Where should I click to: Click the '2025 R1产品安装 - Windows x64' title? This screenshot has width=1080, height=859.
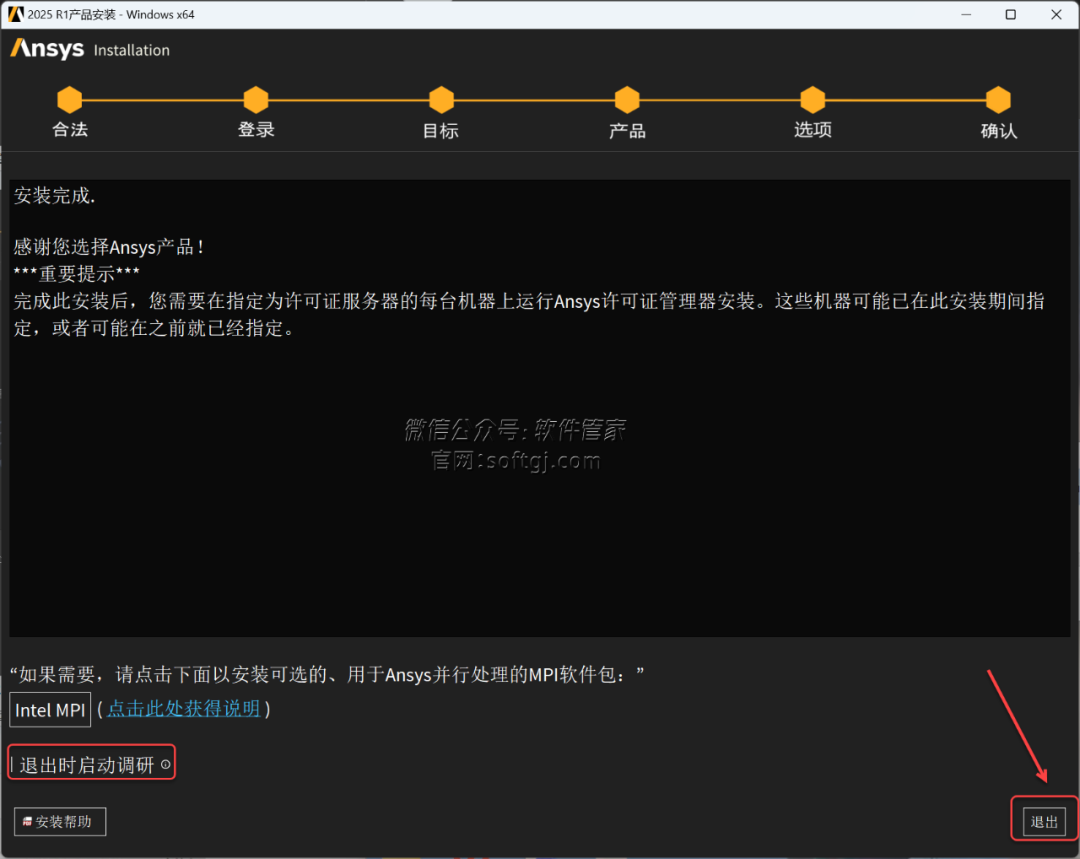(x=111, y=14)
